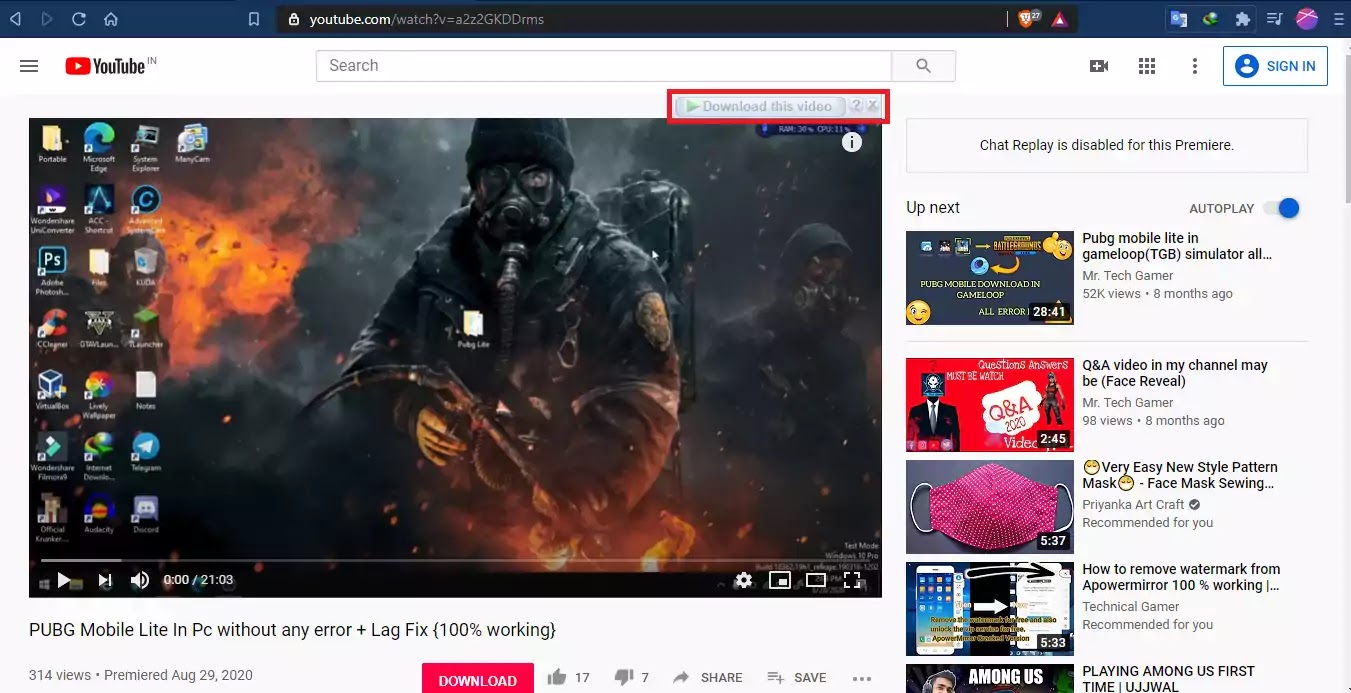Bookmark this page icon

point(254,19)
